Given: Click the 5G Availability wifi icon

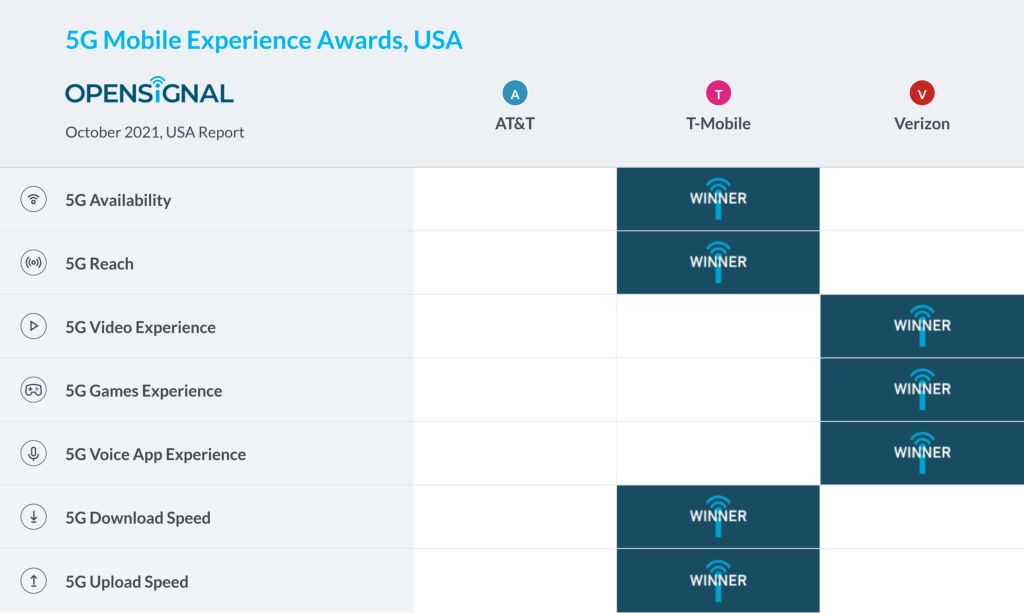Looking at the screenshot, I should click(x=34, y=199).
